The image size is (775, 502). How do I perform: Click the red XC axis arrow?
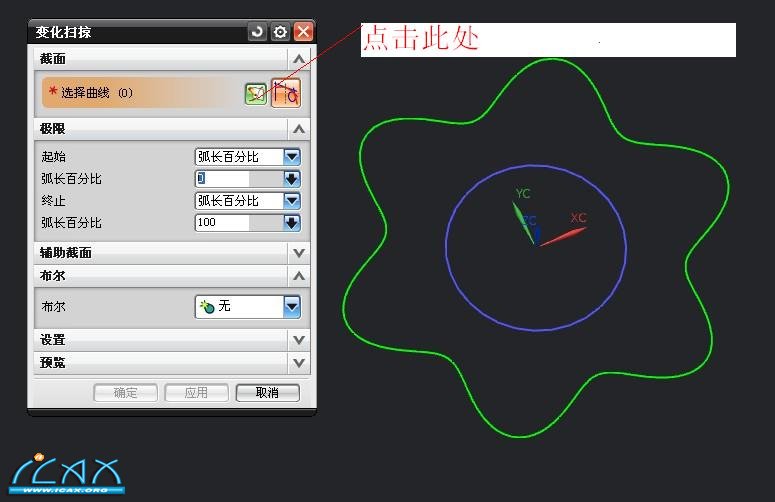tap(567, 235)
